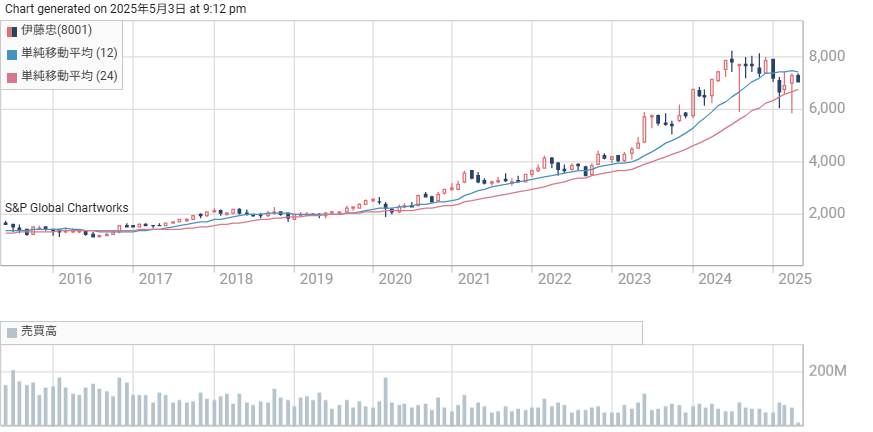873x432 pixels.
Task: Click the 2016 x-axis label
Action: (x=75, y=278)
